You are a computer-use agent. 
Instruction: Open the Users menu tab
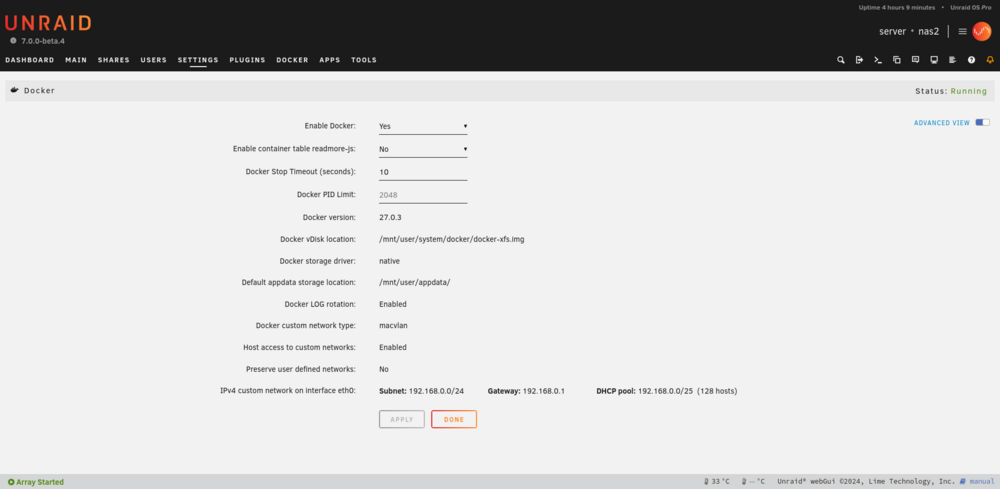pyautogui.click(x=154, y=60)
